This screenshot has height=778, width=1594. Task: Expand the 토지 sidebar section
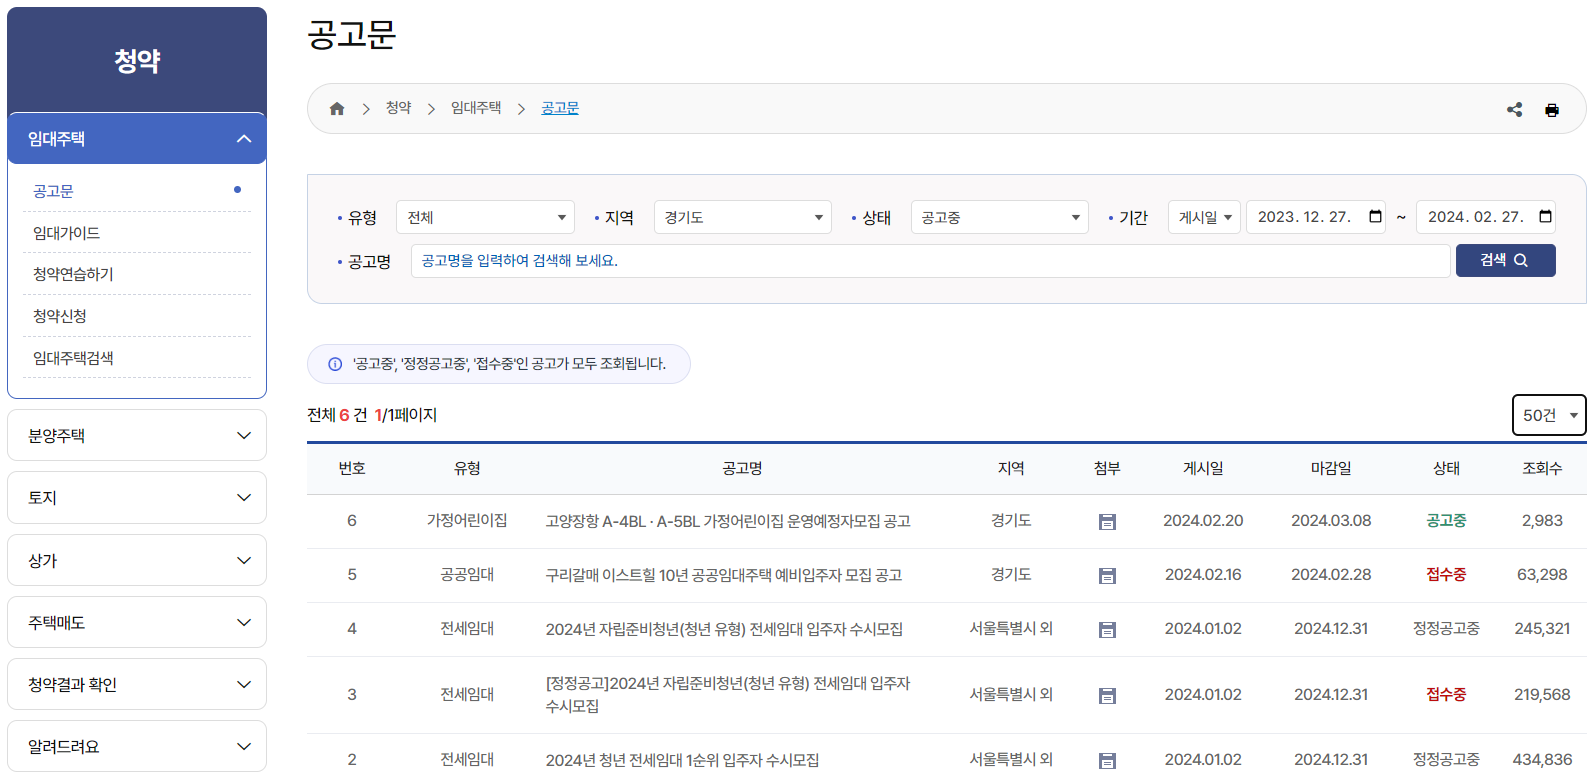click(x=137, y=497)
